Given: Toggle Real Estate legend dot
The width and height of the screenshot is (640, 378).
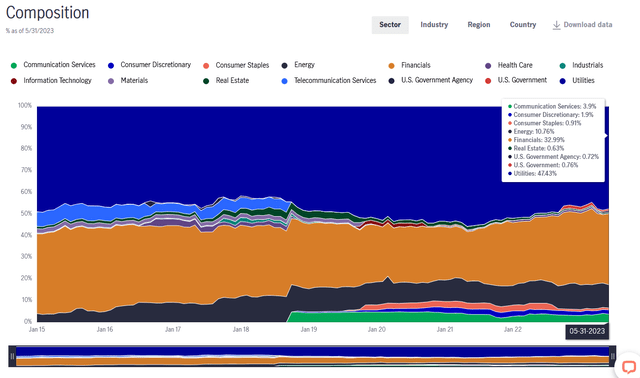Looking at the screenshot, I should [206, 81].
